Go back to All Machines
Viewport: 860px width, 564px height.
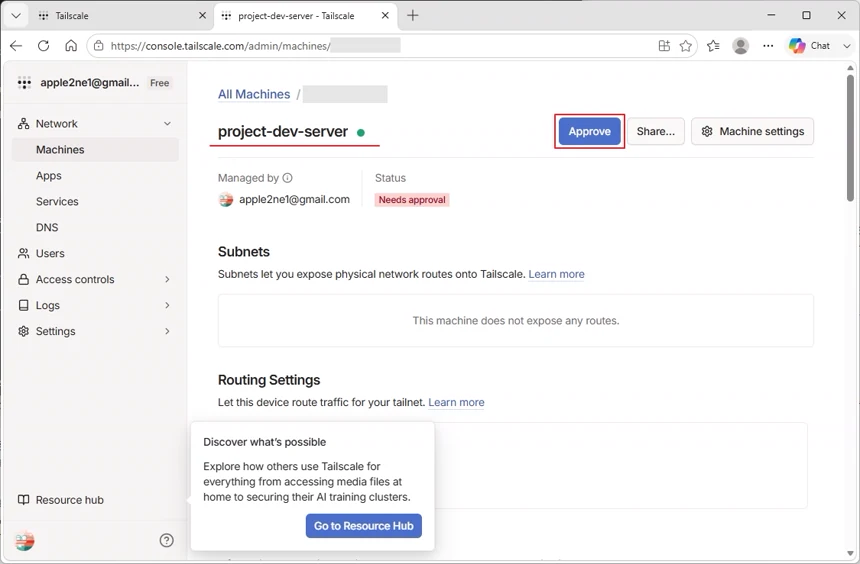[254, 94]
